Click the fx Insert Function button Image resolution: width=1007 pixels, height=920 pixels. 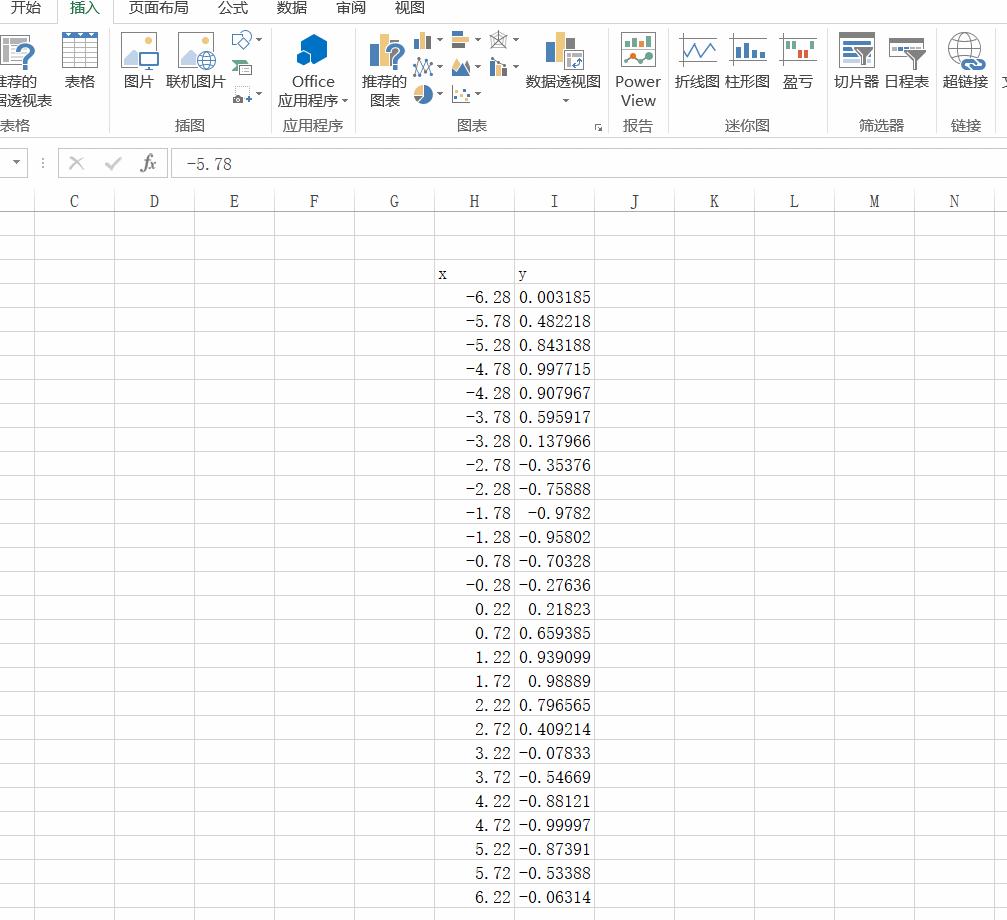pos(148,163)
